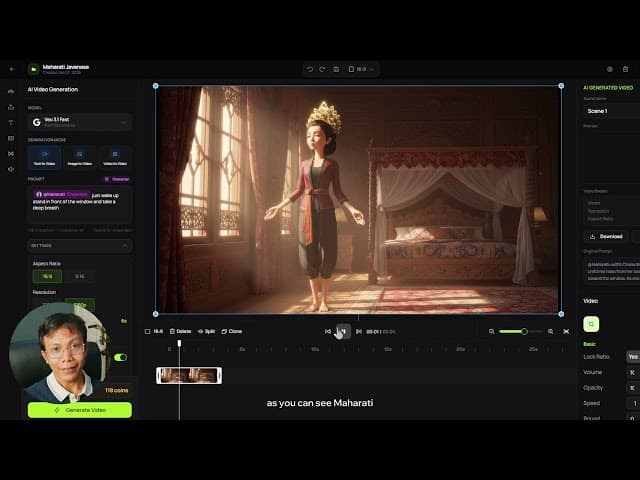Image resolution: width=640 pixels, height=480 pixels.
Task: Choose the 9:16 aspect ratio option
Action: tap(80, 276)
